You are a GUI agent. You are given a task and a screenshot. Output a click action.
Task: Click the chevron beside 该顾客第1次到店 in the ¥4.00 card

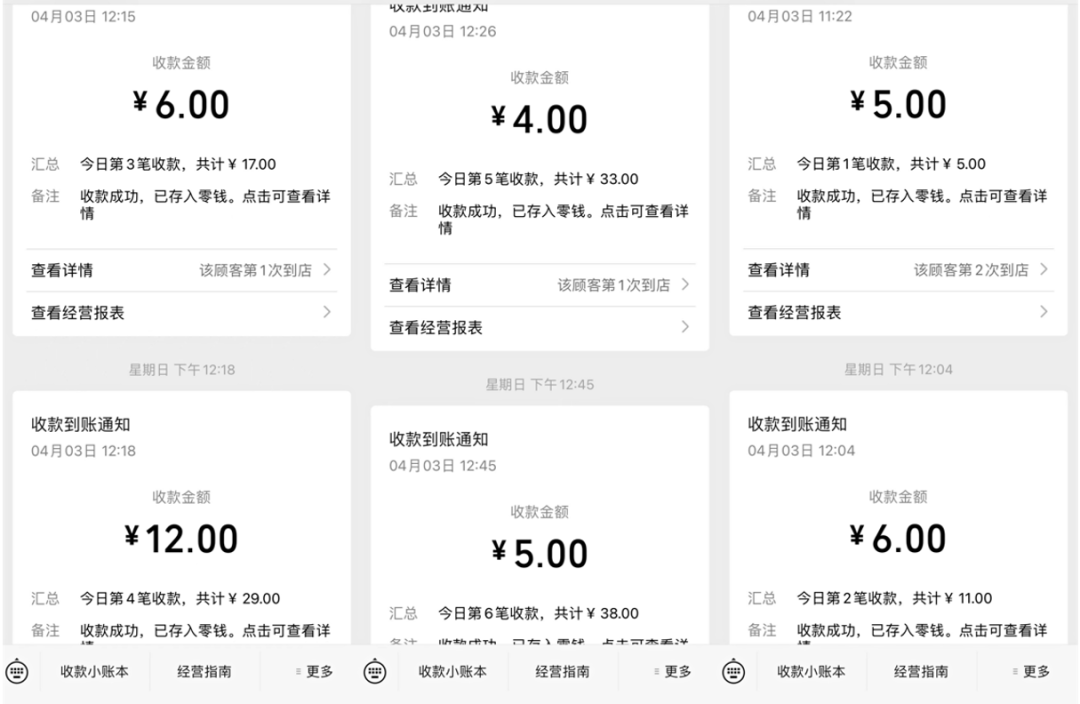(x=685, y=285)
